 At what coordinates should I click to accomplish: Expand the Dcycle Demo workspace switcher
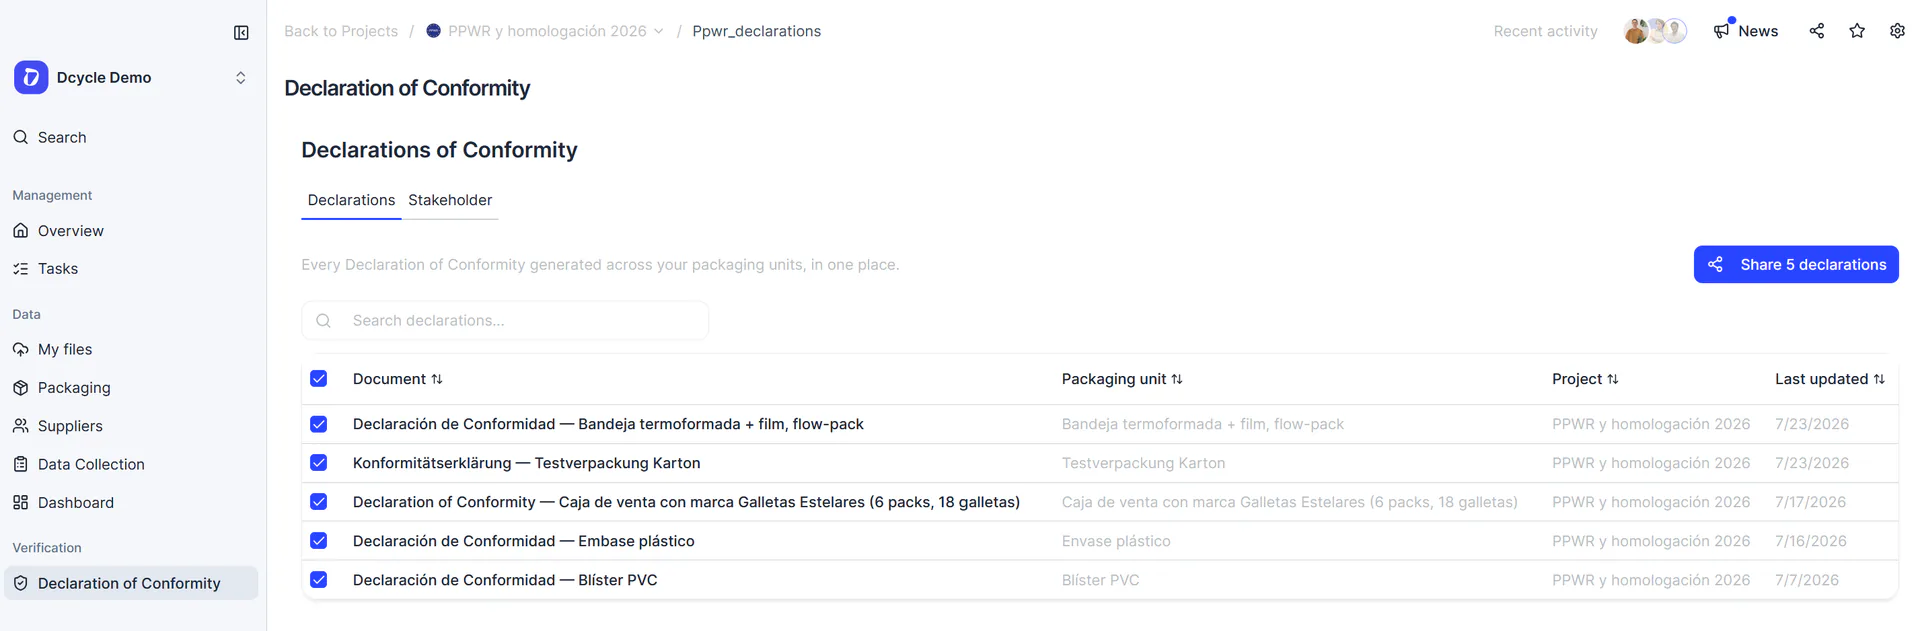(131, 78)
